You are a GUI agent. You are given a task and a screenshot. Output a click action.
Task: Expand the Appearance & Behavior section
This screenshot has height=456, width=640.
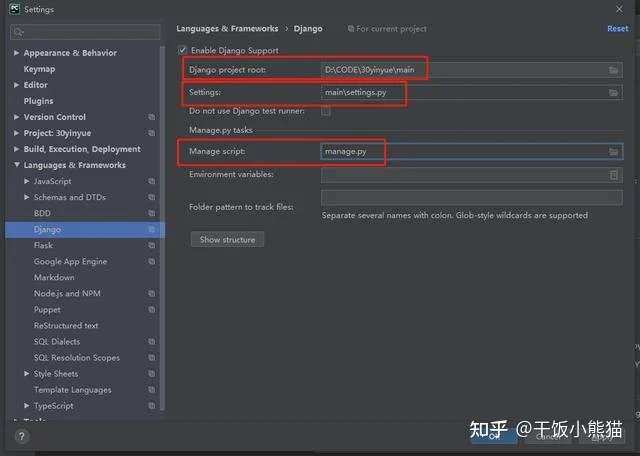[16, 53]
